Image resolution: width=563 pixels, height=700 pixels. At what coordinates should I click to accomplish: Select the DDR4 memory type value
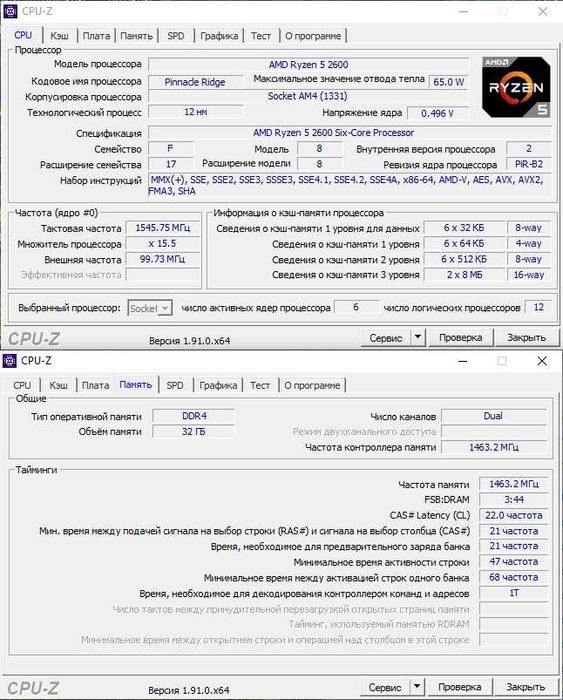[x=194, y=416]
